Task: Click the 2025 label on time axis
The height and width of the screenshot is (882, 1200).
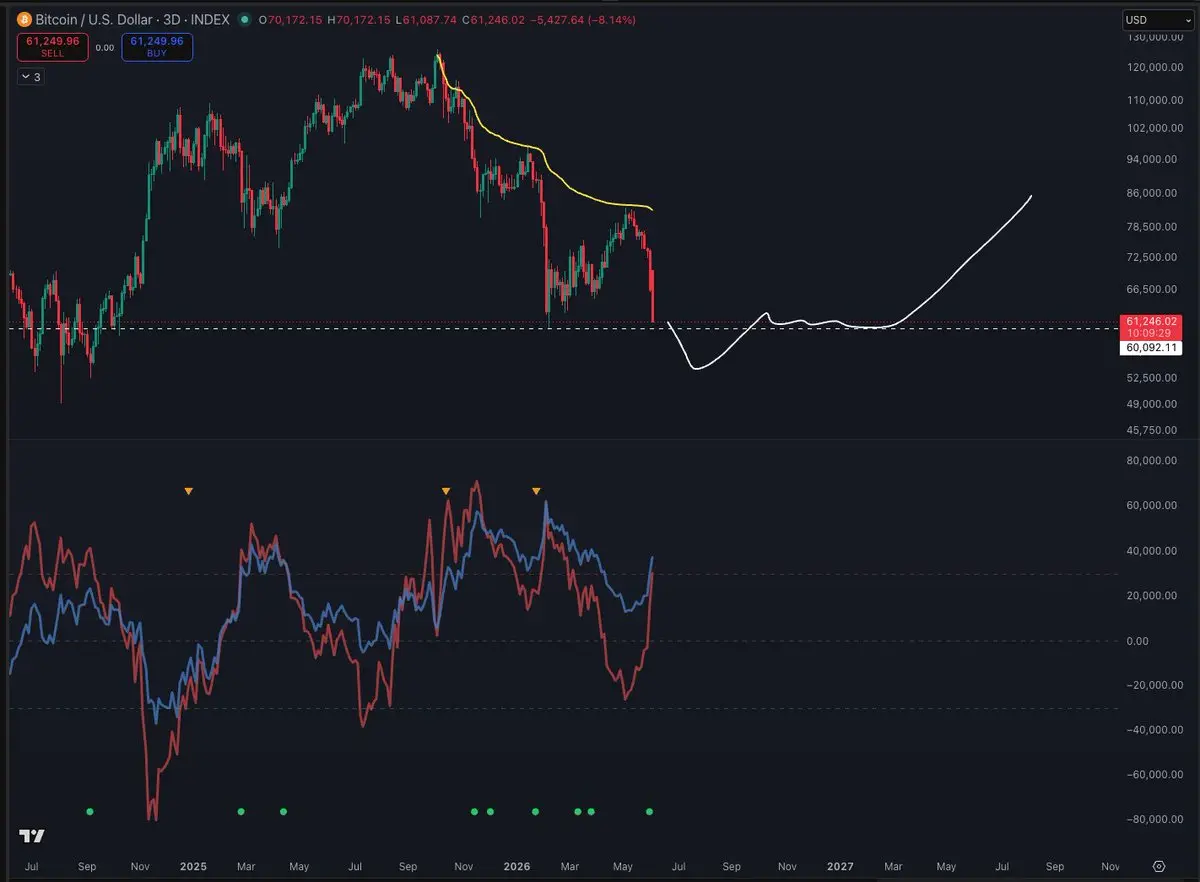Action: (x=193, y=866)
